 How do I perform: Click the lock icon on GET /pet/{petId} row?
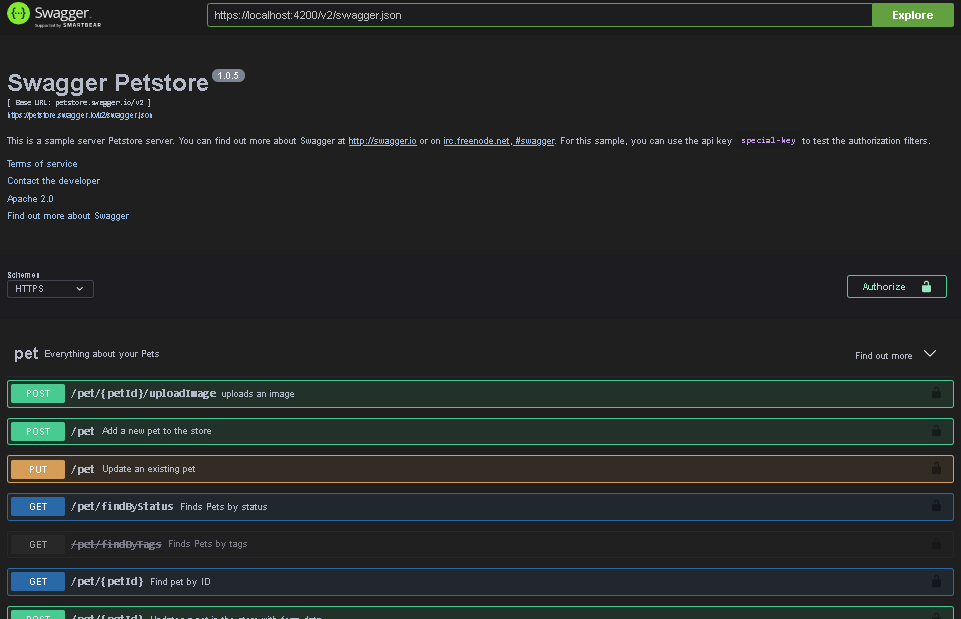point(937,581)
